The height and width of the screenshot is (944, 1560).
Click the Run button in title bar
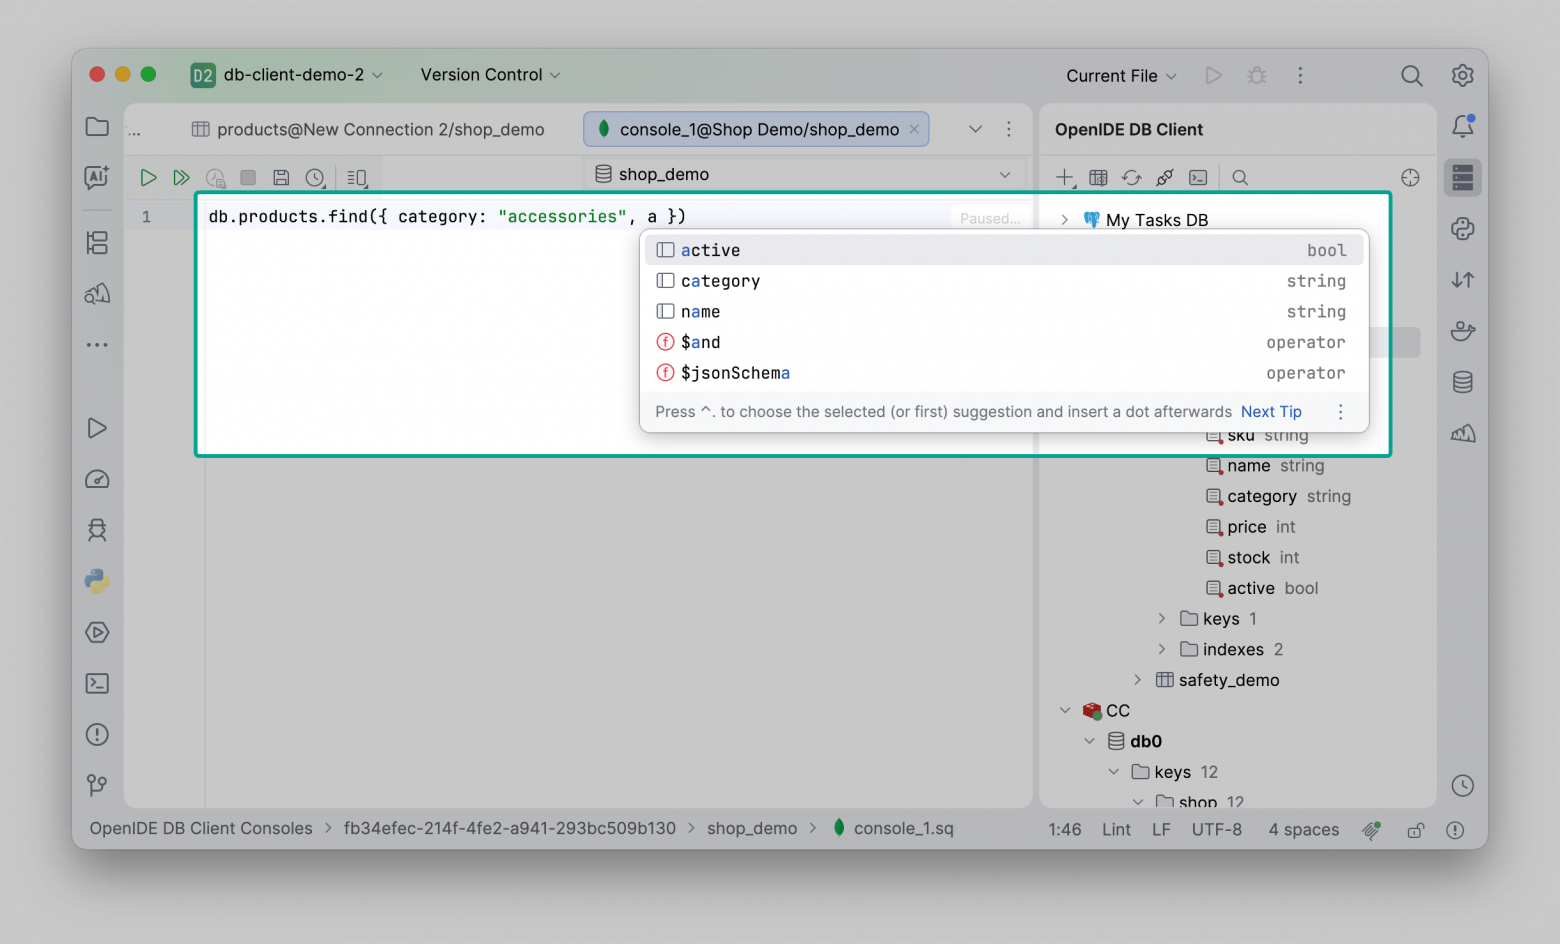click(x=1213, y=75)
